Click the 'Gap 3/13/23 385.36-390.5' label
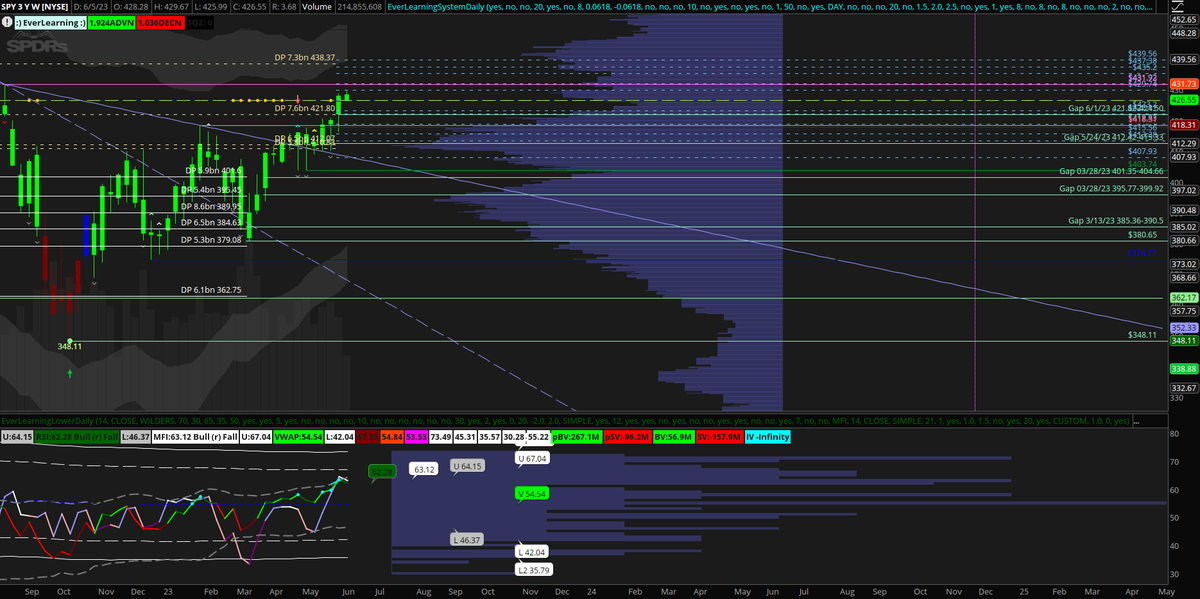This screenshot has width=1200, height=599. click(x=1116, y=220)
